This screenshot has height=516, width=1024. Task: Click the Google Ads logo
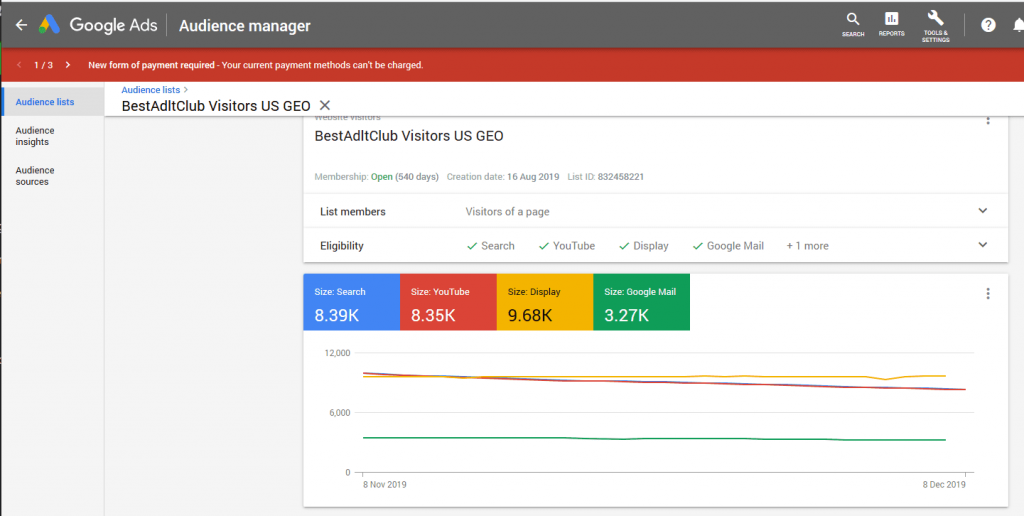pyautogui.click(x=98, y=25)
